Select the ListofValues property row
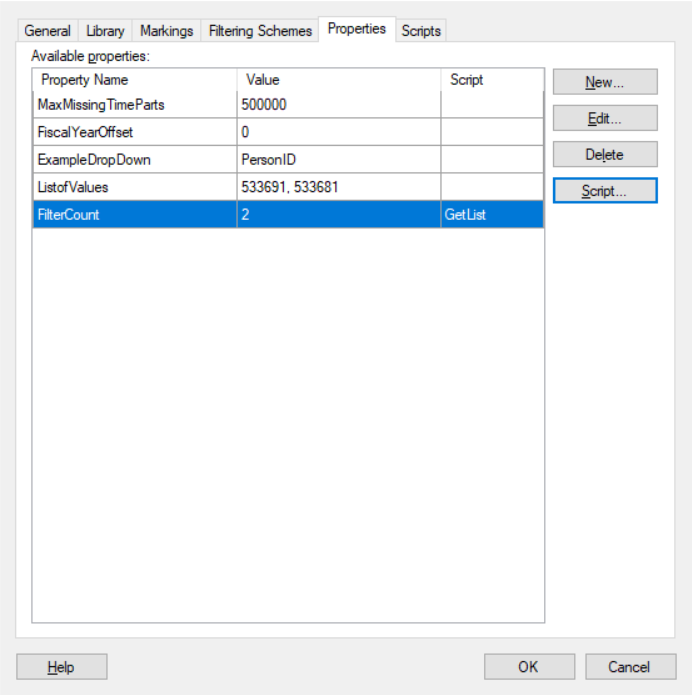The width and height of the screenshot is (692, 695). (x=288, y=187)
